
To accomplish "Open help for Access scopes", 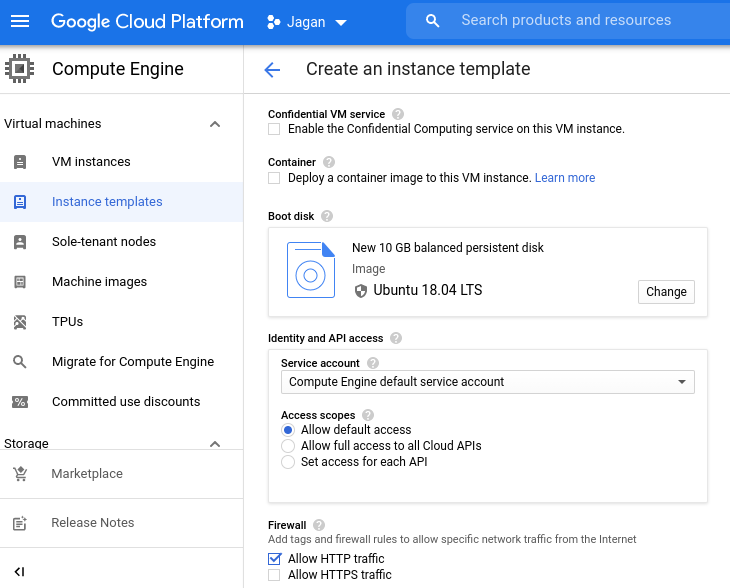I will (368, 415).
